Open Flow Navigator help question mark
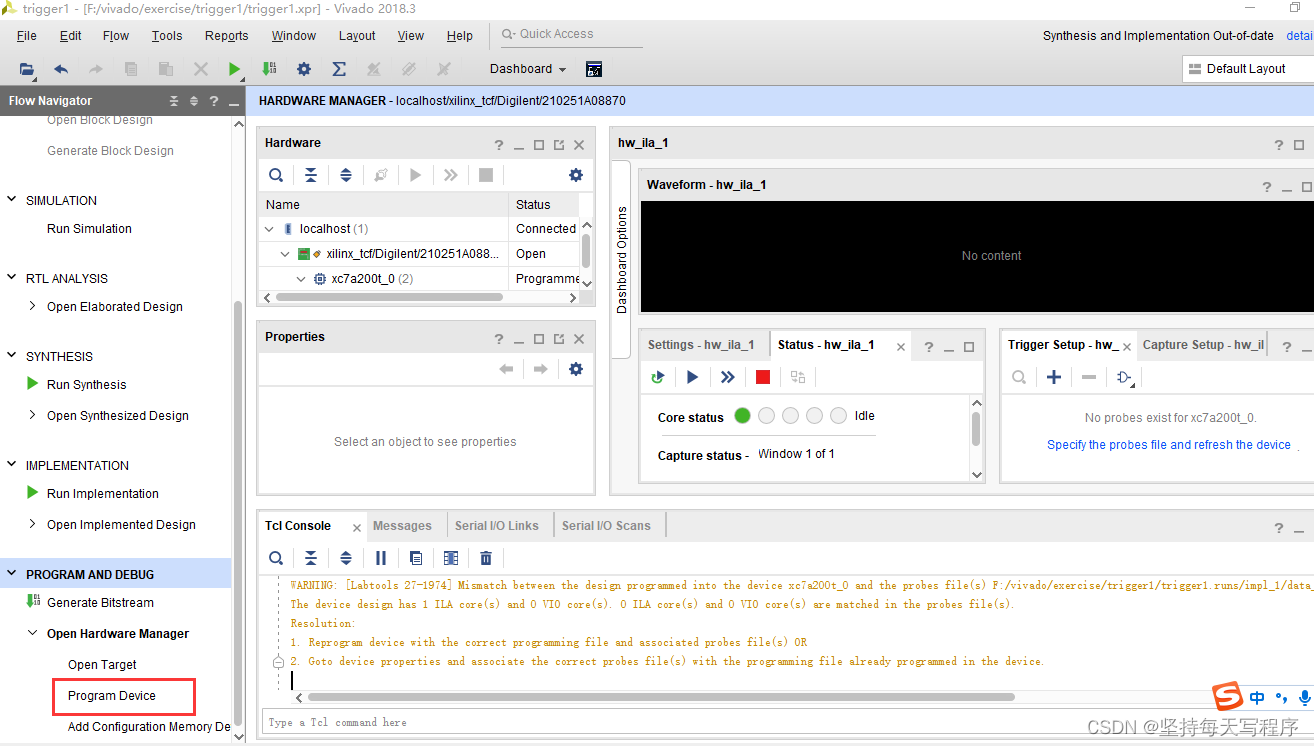1314x746 pixels. (213, 101)
